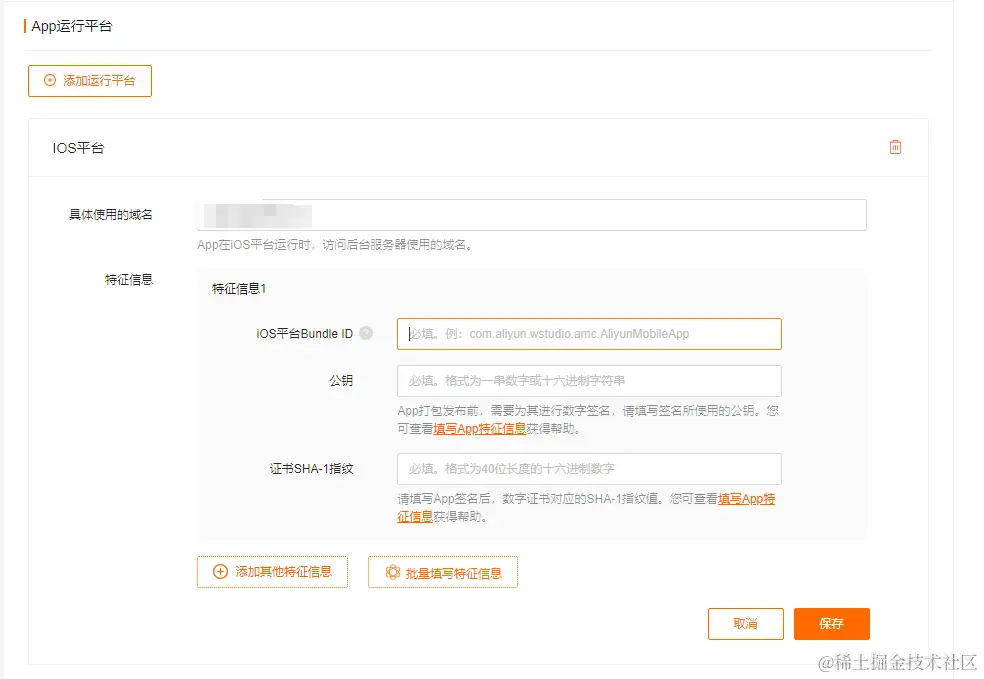The height and width of the screenshot is (679, 984).
Task: Cancel with the 取消 button
Action: pyautogui.click(x=746, y=624)
